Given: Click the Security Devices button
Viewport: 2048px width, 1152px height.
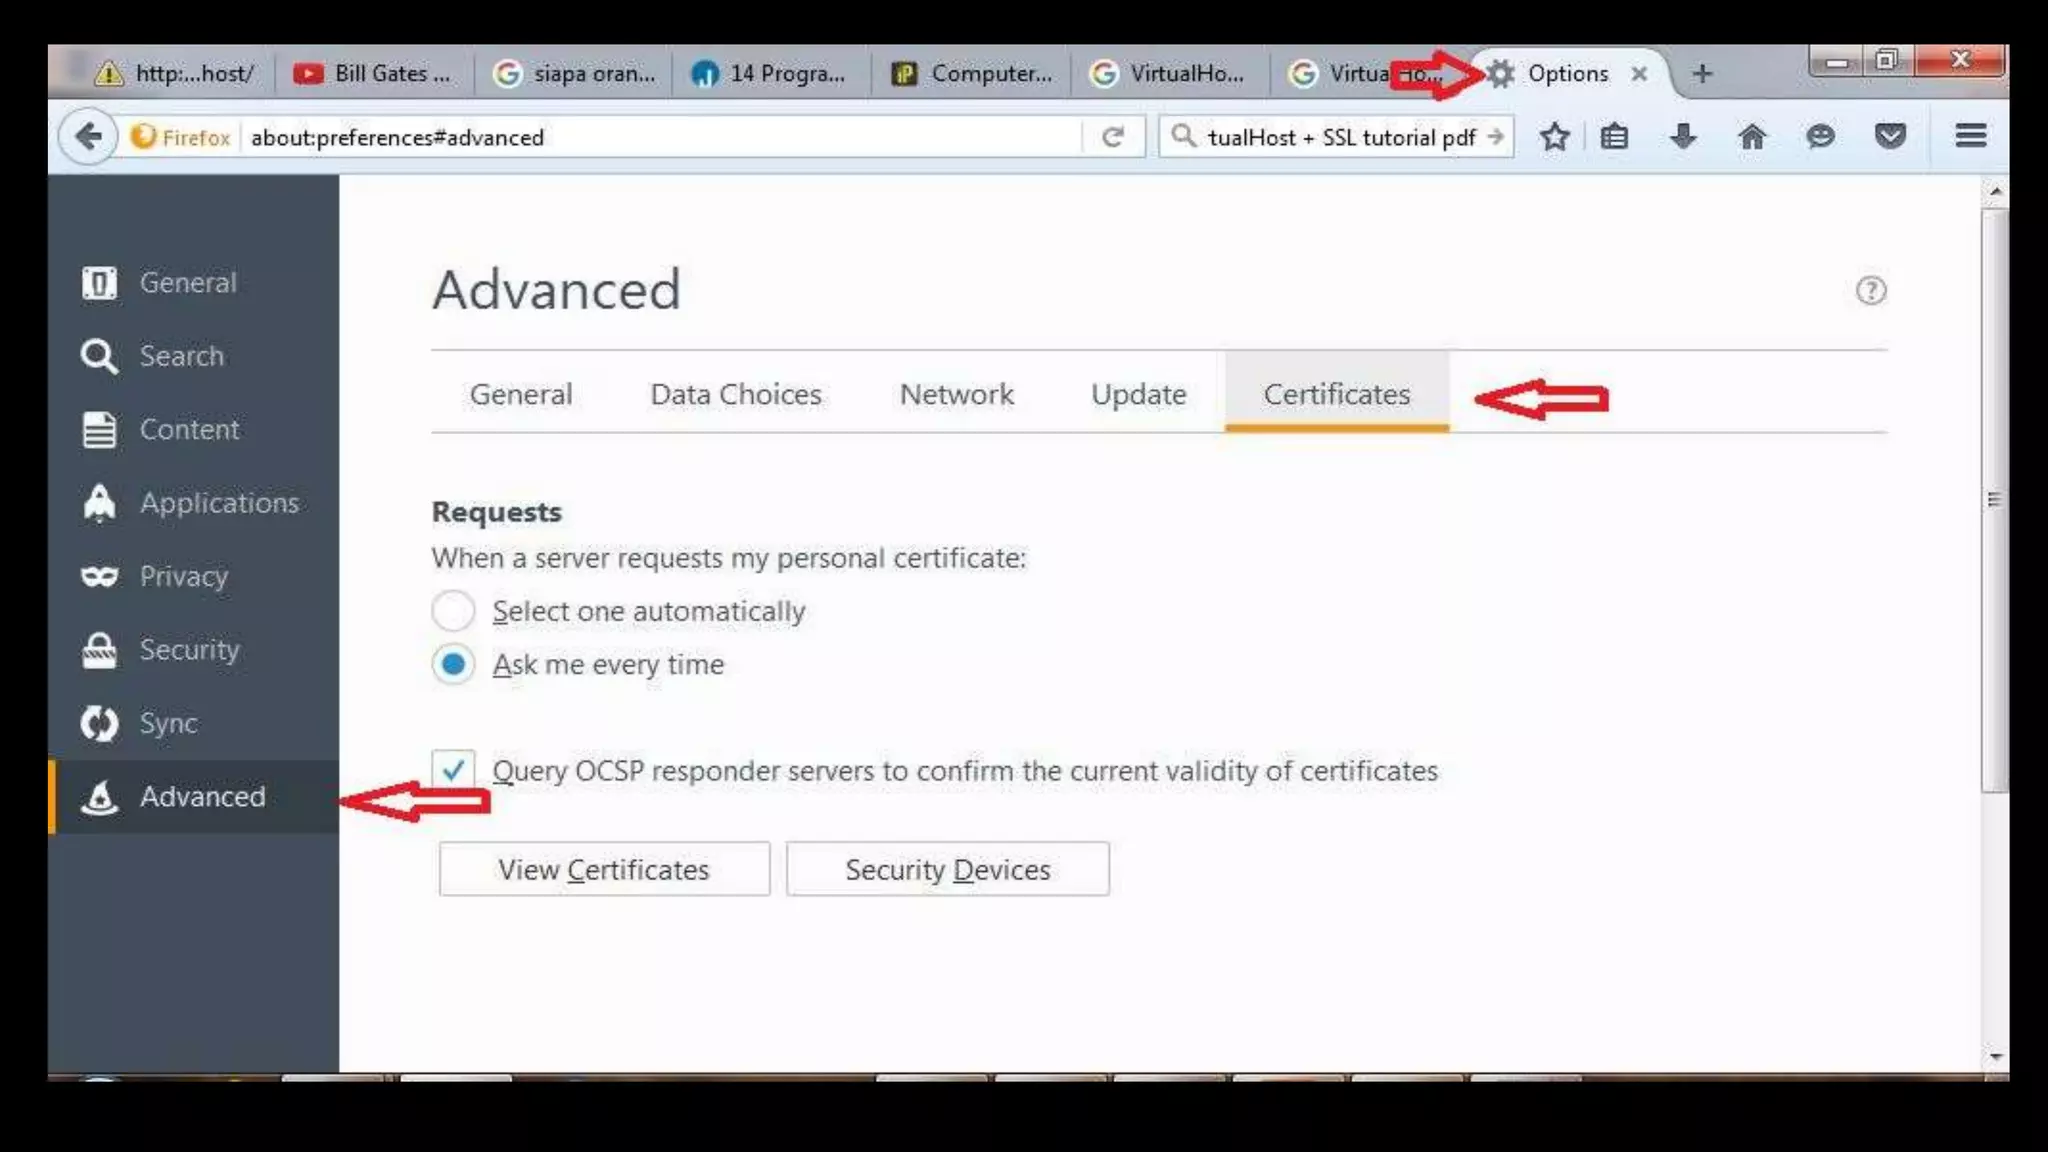Looking at the screenshot, I should (947, 869).
